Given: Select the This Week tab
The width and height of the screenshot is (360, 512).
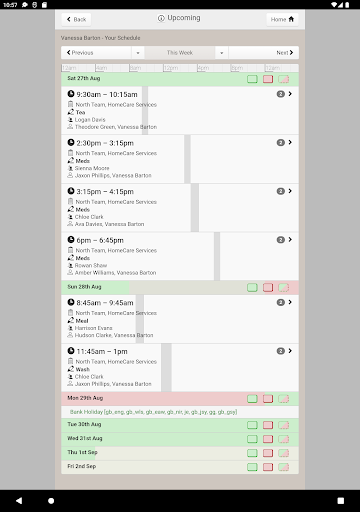Looking at the screenshot, I should [x=180, y=53].
